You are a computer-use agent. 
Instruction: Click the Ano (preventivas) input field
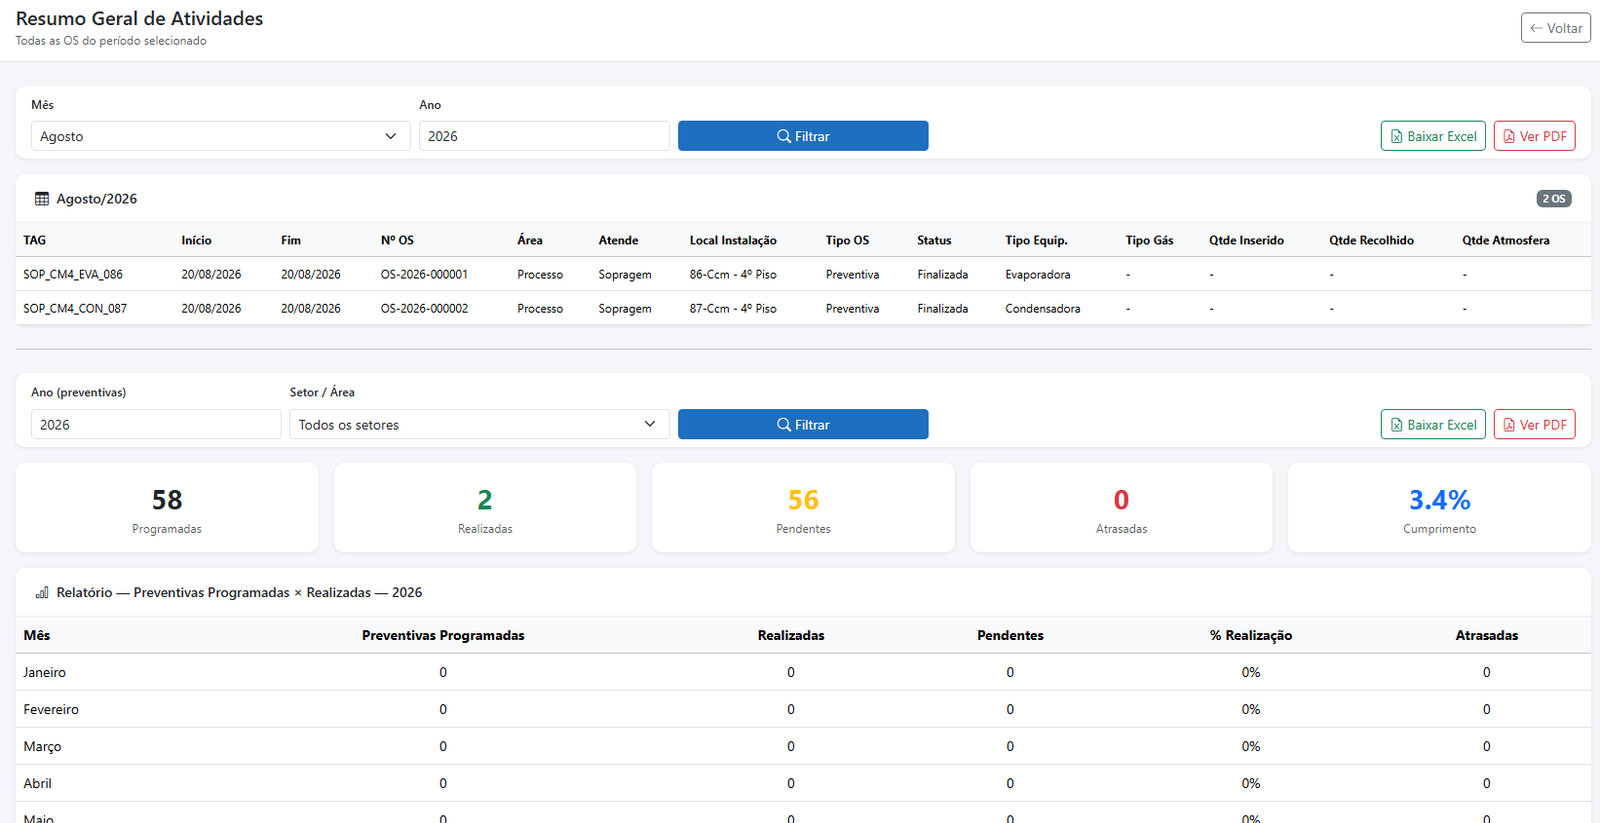(156, 424)
